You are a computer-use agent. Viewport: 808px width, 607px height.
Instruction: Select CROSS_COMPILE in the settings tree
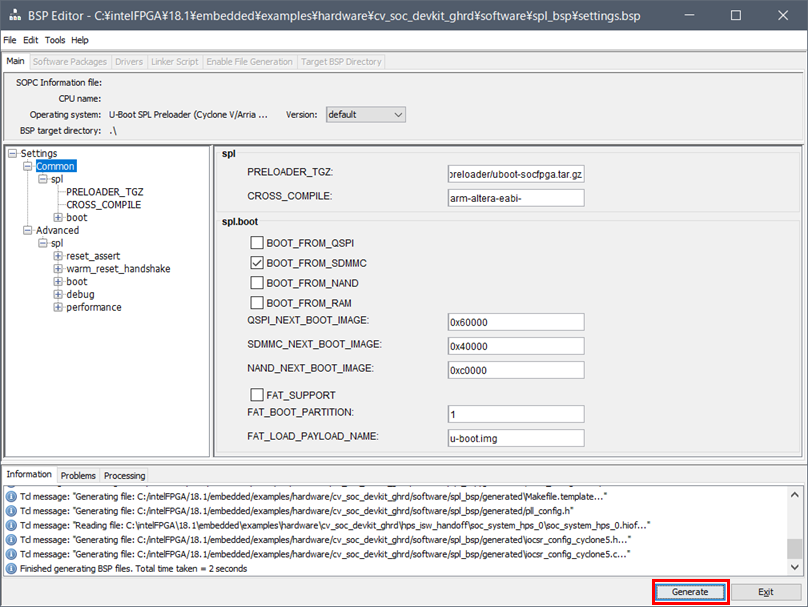pos(103,205)
